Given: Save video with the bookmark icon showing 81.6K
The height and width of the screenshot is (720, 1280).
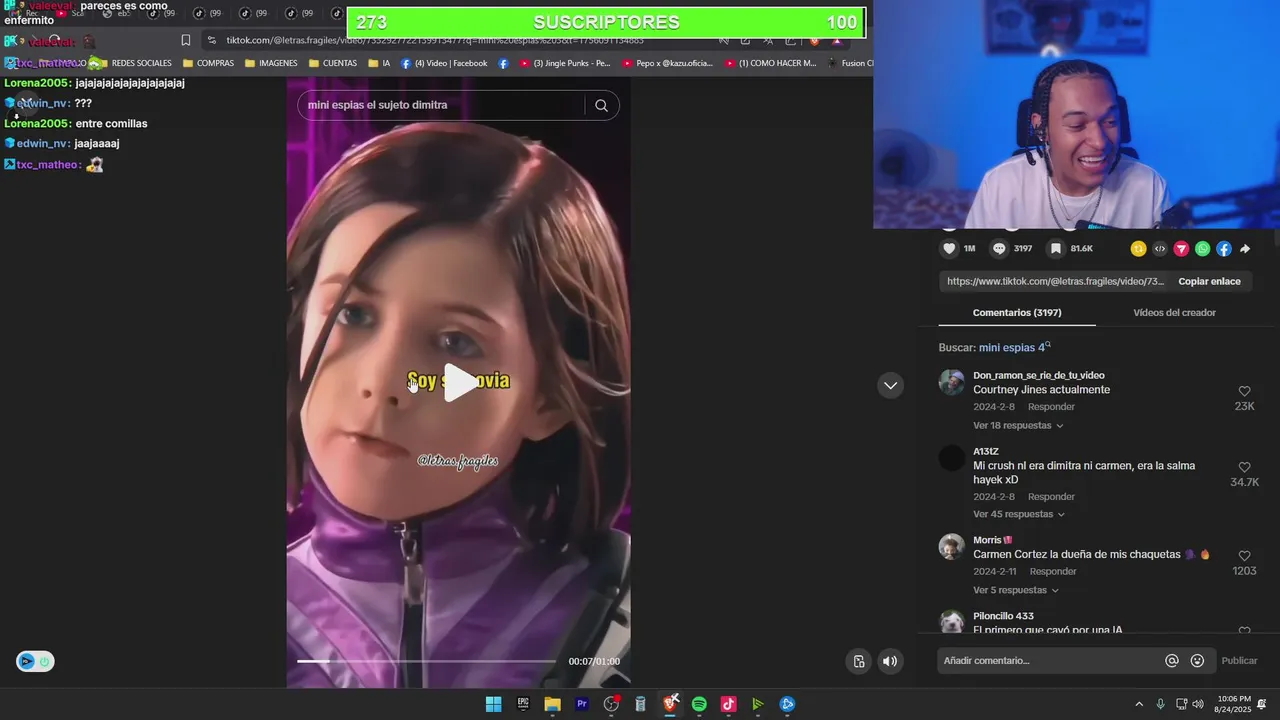Looking at the screenshot, I should pyautogui.click(x=1055, y=249).
